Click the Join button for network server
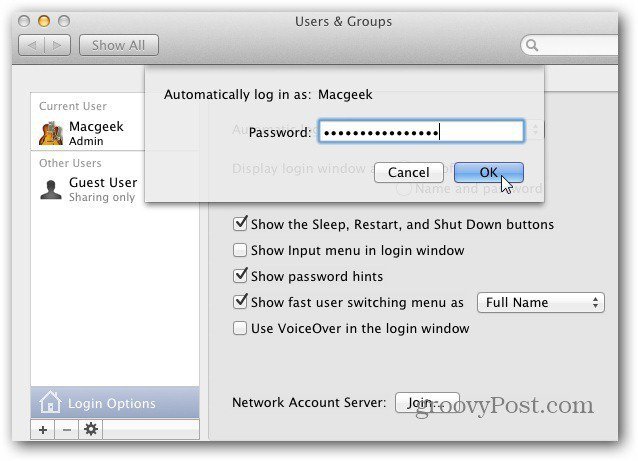The image size is (638, 461). 427,403
